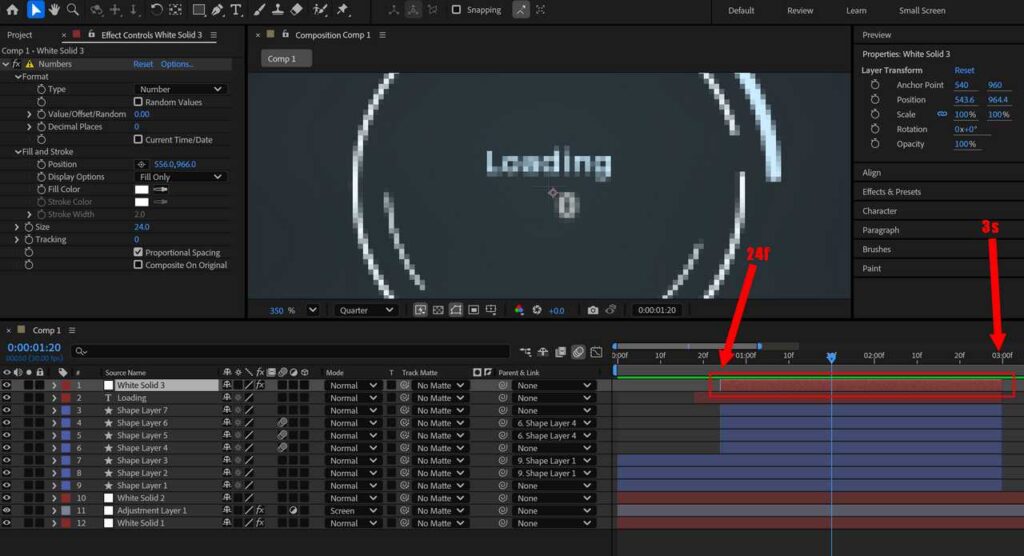The width and height of the screenshot is (1024, 556).
Task: Select the Eraser tool
Action: (x=296, y=10)
